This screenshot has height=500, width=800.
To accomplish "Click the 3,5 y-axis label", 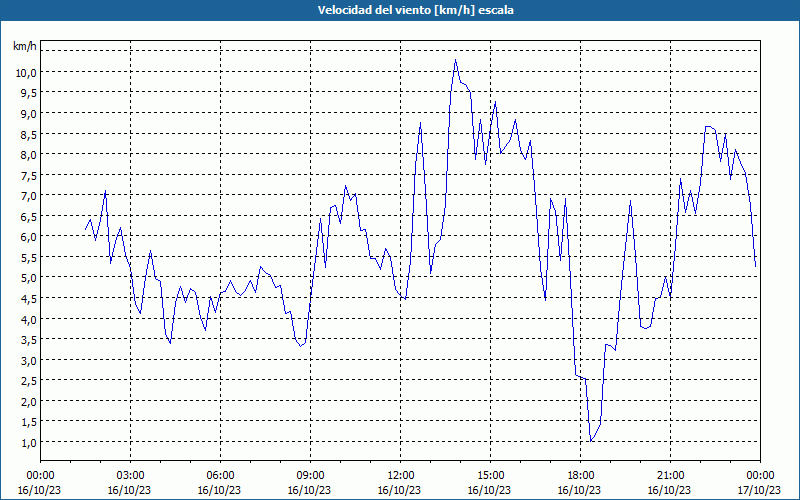I will click(28, 340).
